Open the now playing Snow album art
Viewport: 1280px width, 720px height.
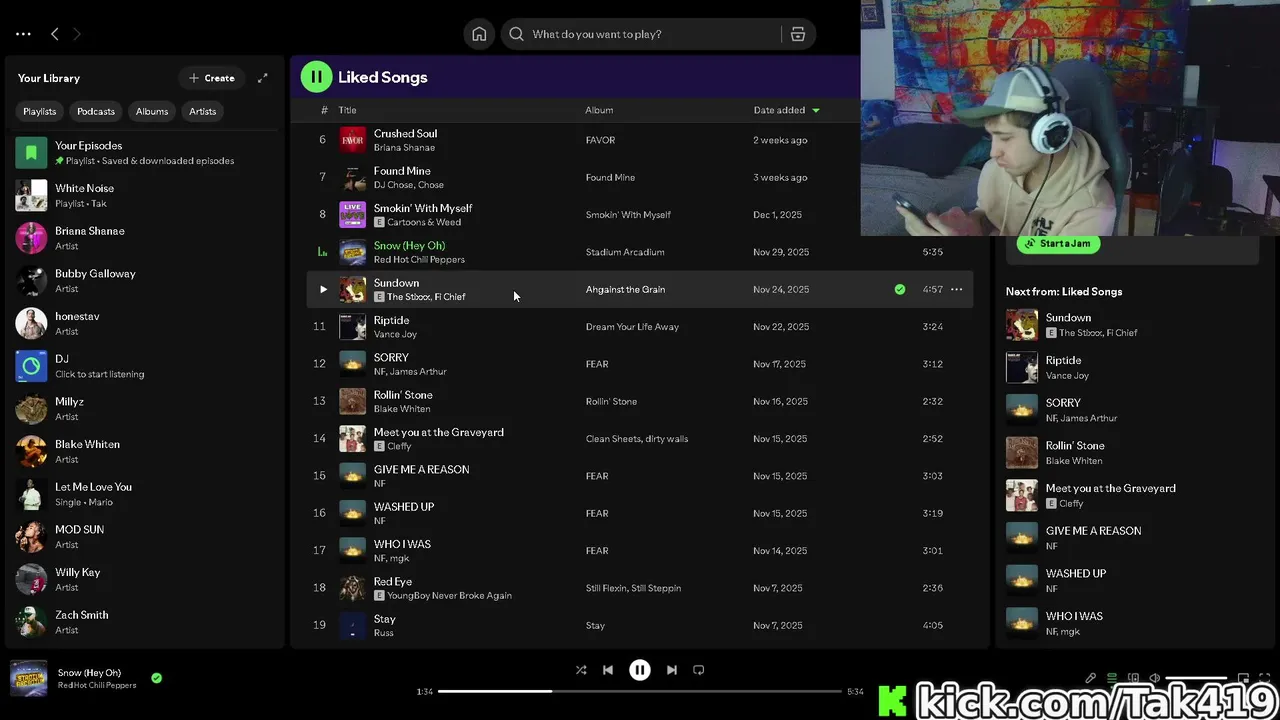pos(28,678)
